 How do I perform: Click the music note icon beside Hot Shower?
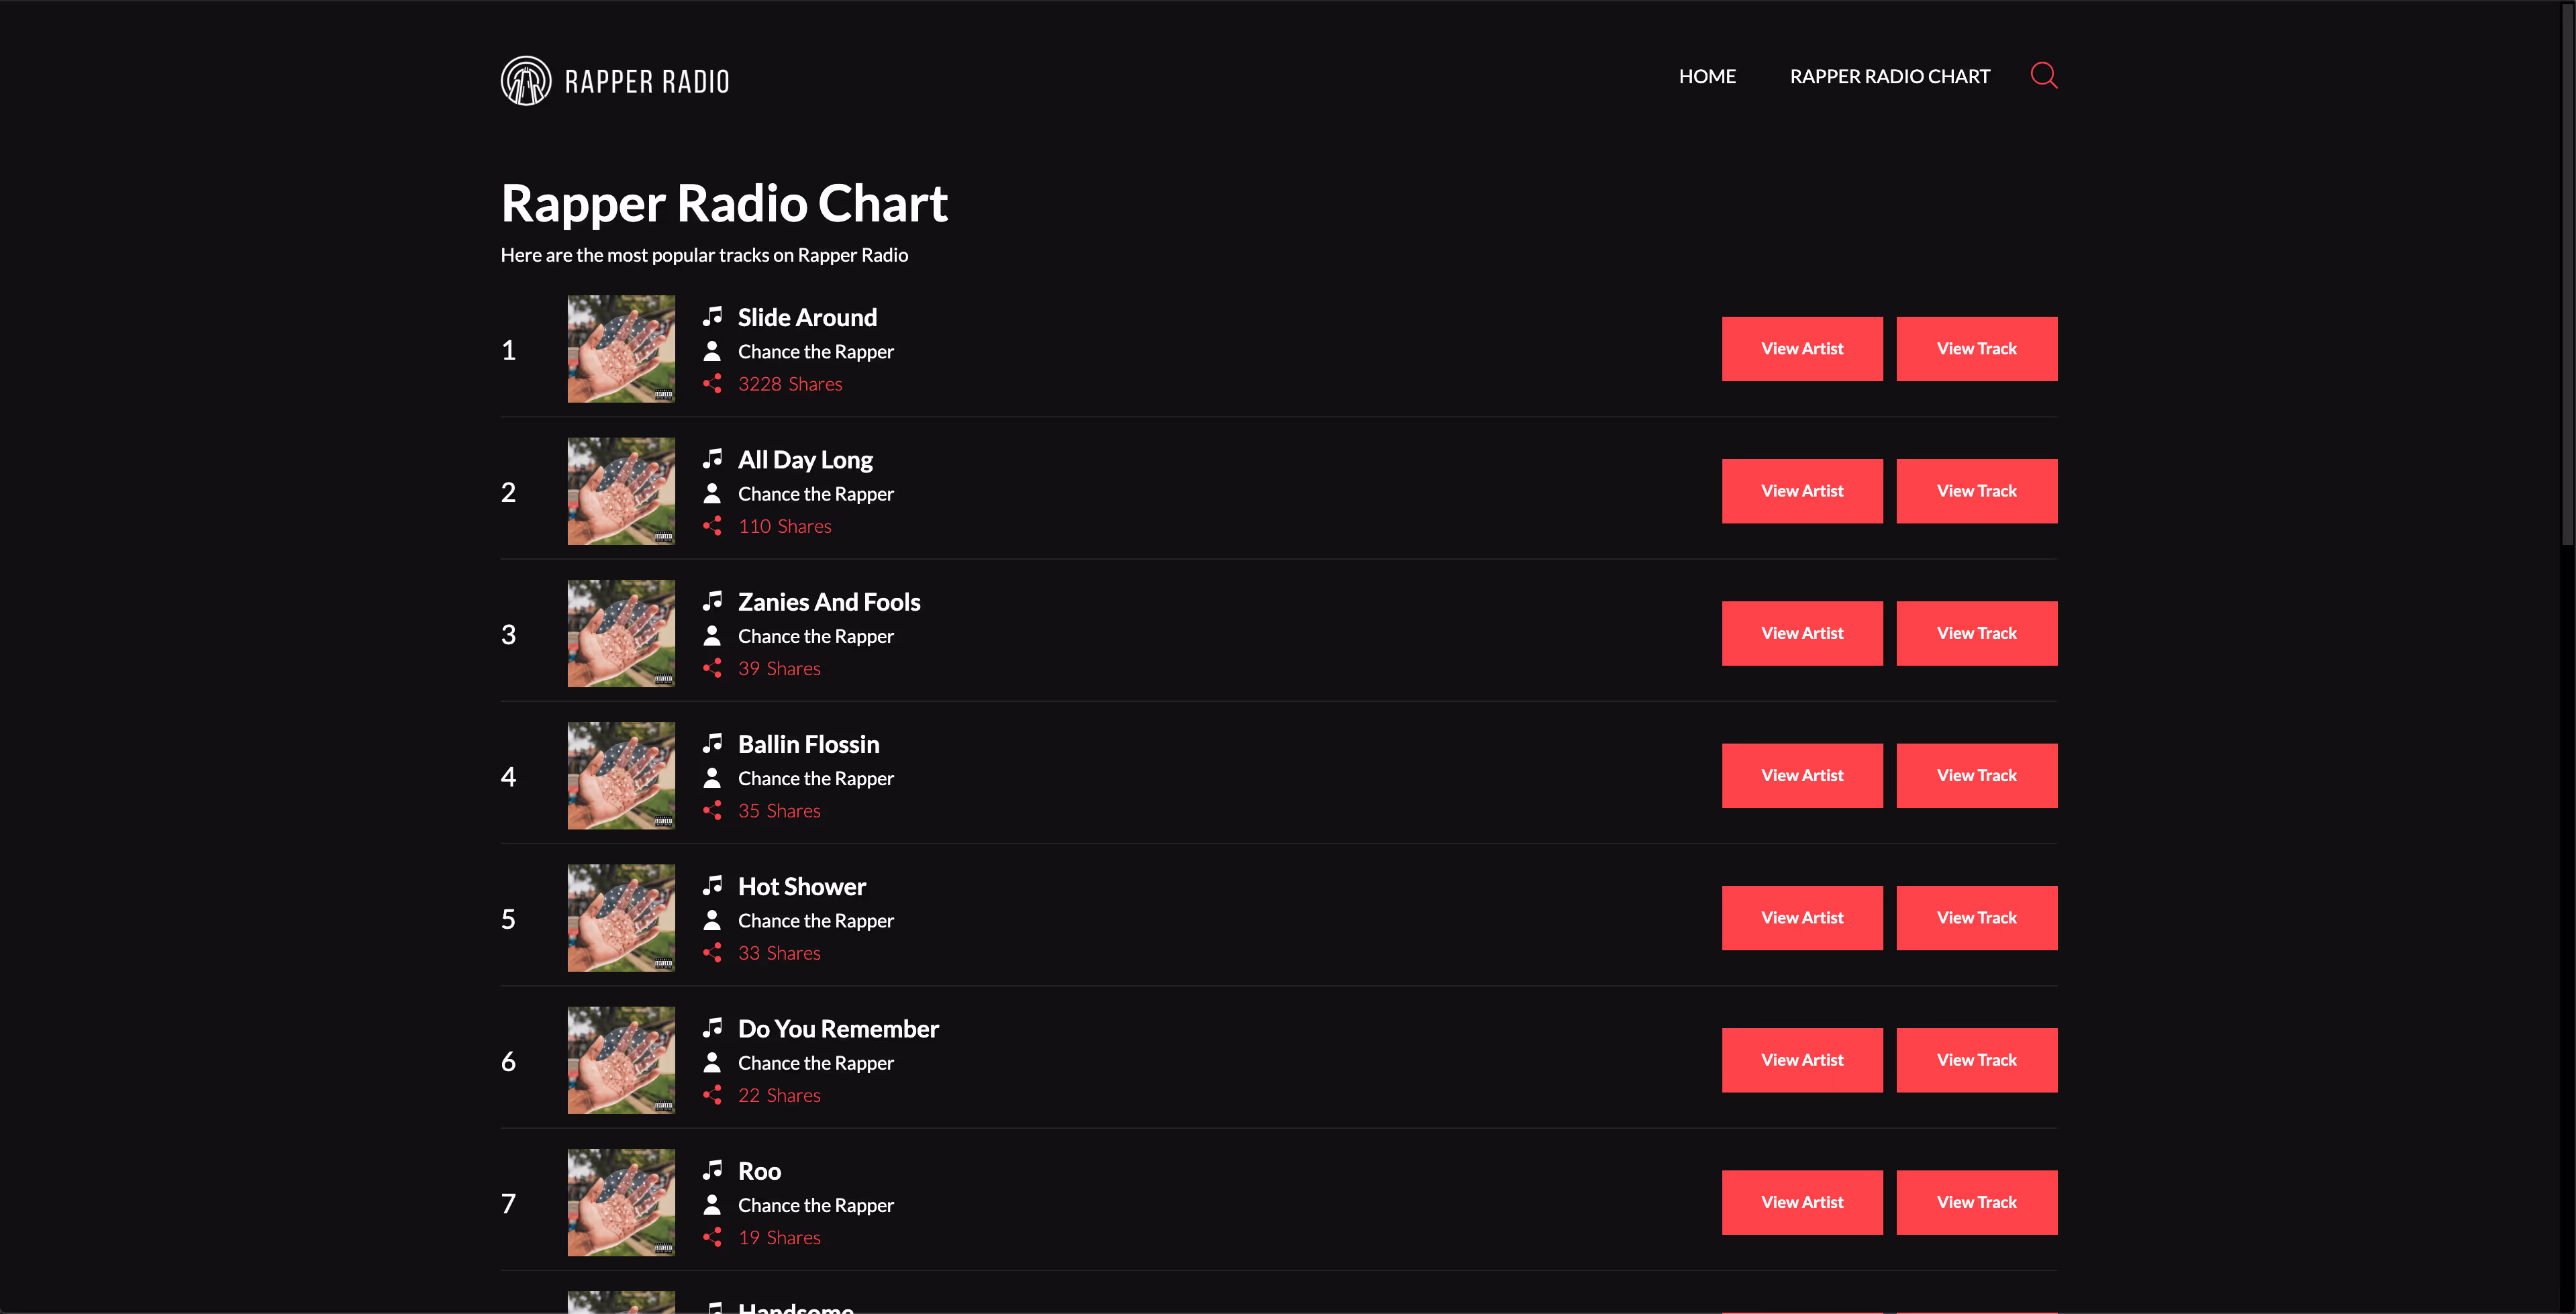[712, 885]
